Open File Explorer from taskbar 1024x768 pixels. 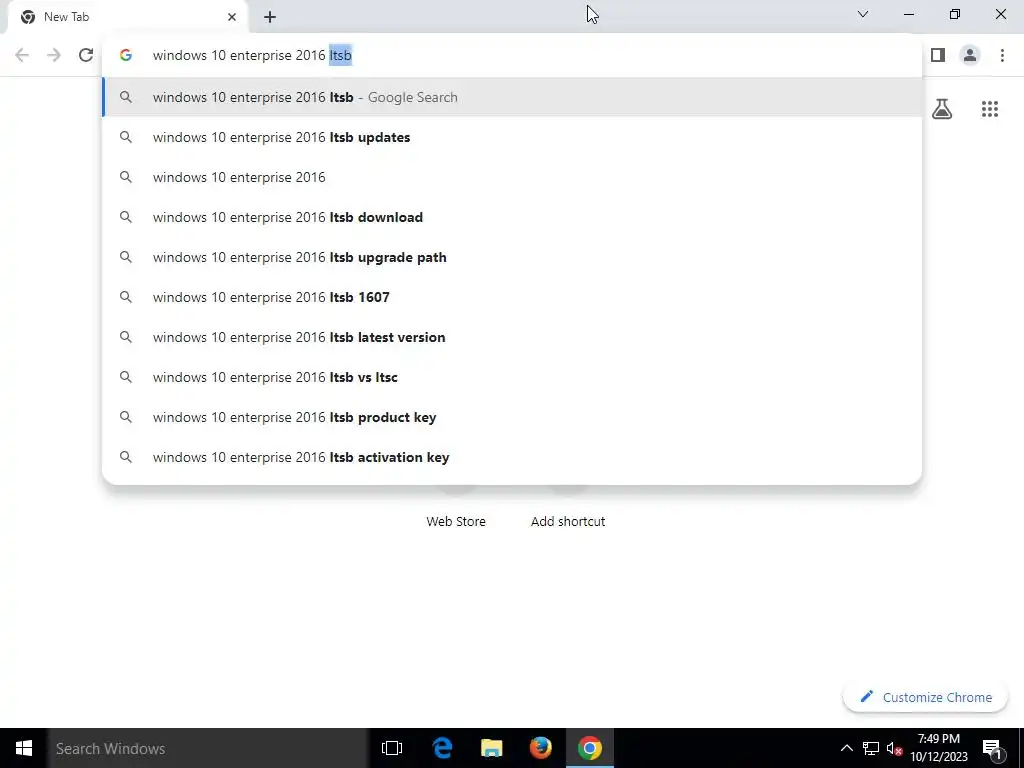click(491, 748)
